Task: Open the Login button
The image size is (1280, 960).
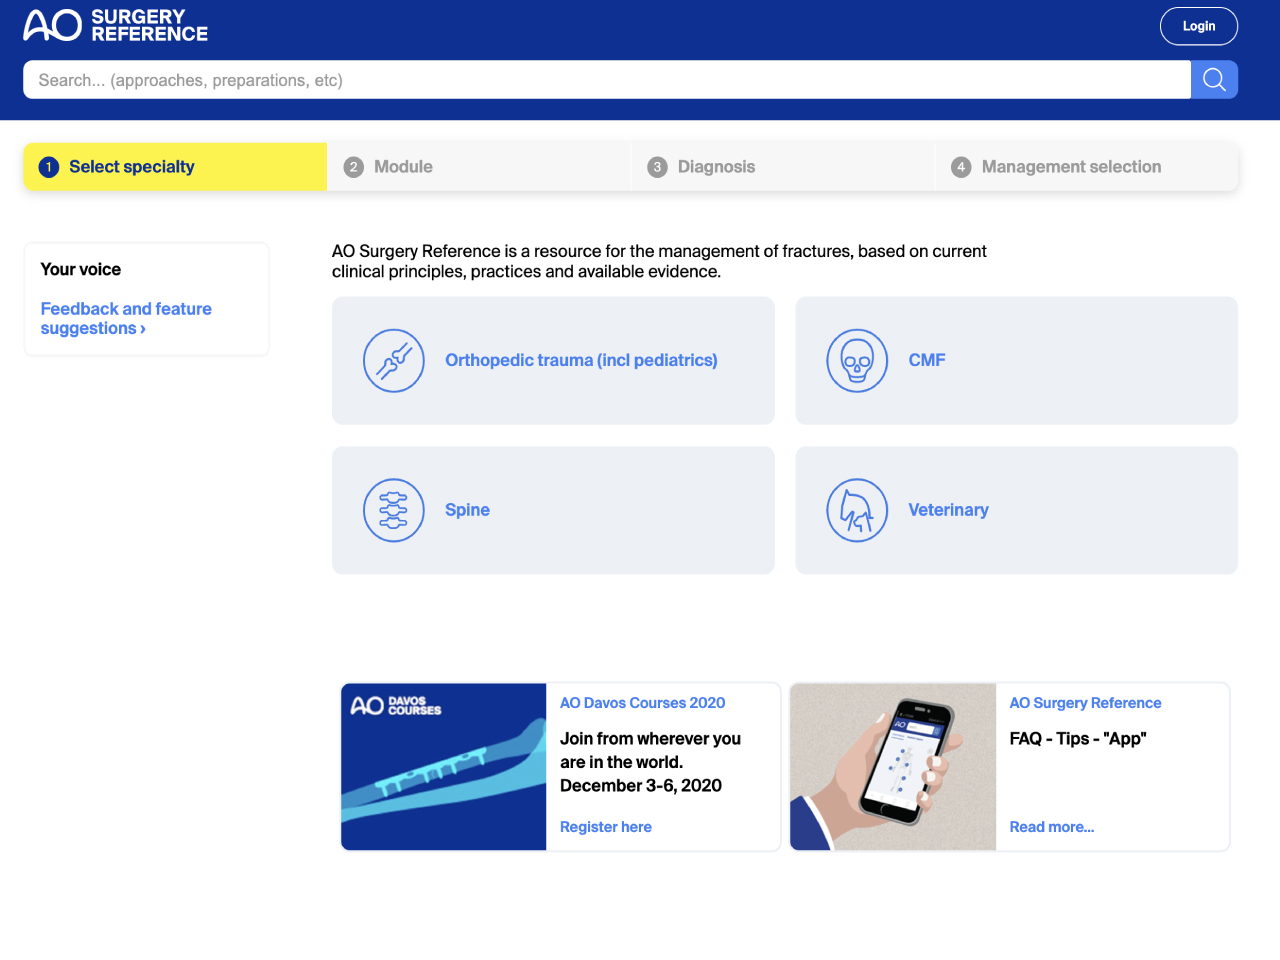Action: coord(1199,26)
